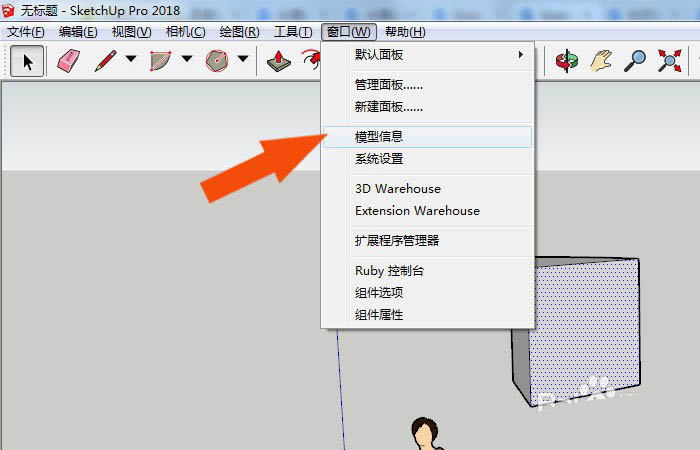Select the Orbit tool
Image resolution: width=700 pixels, height=450 pixels.
pyautogui.click(x=567, y=61)
